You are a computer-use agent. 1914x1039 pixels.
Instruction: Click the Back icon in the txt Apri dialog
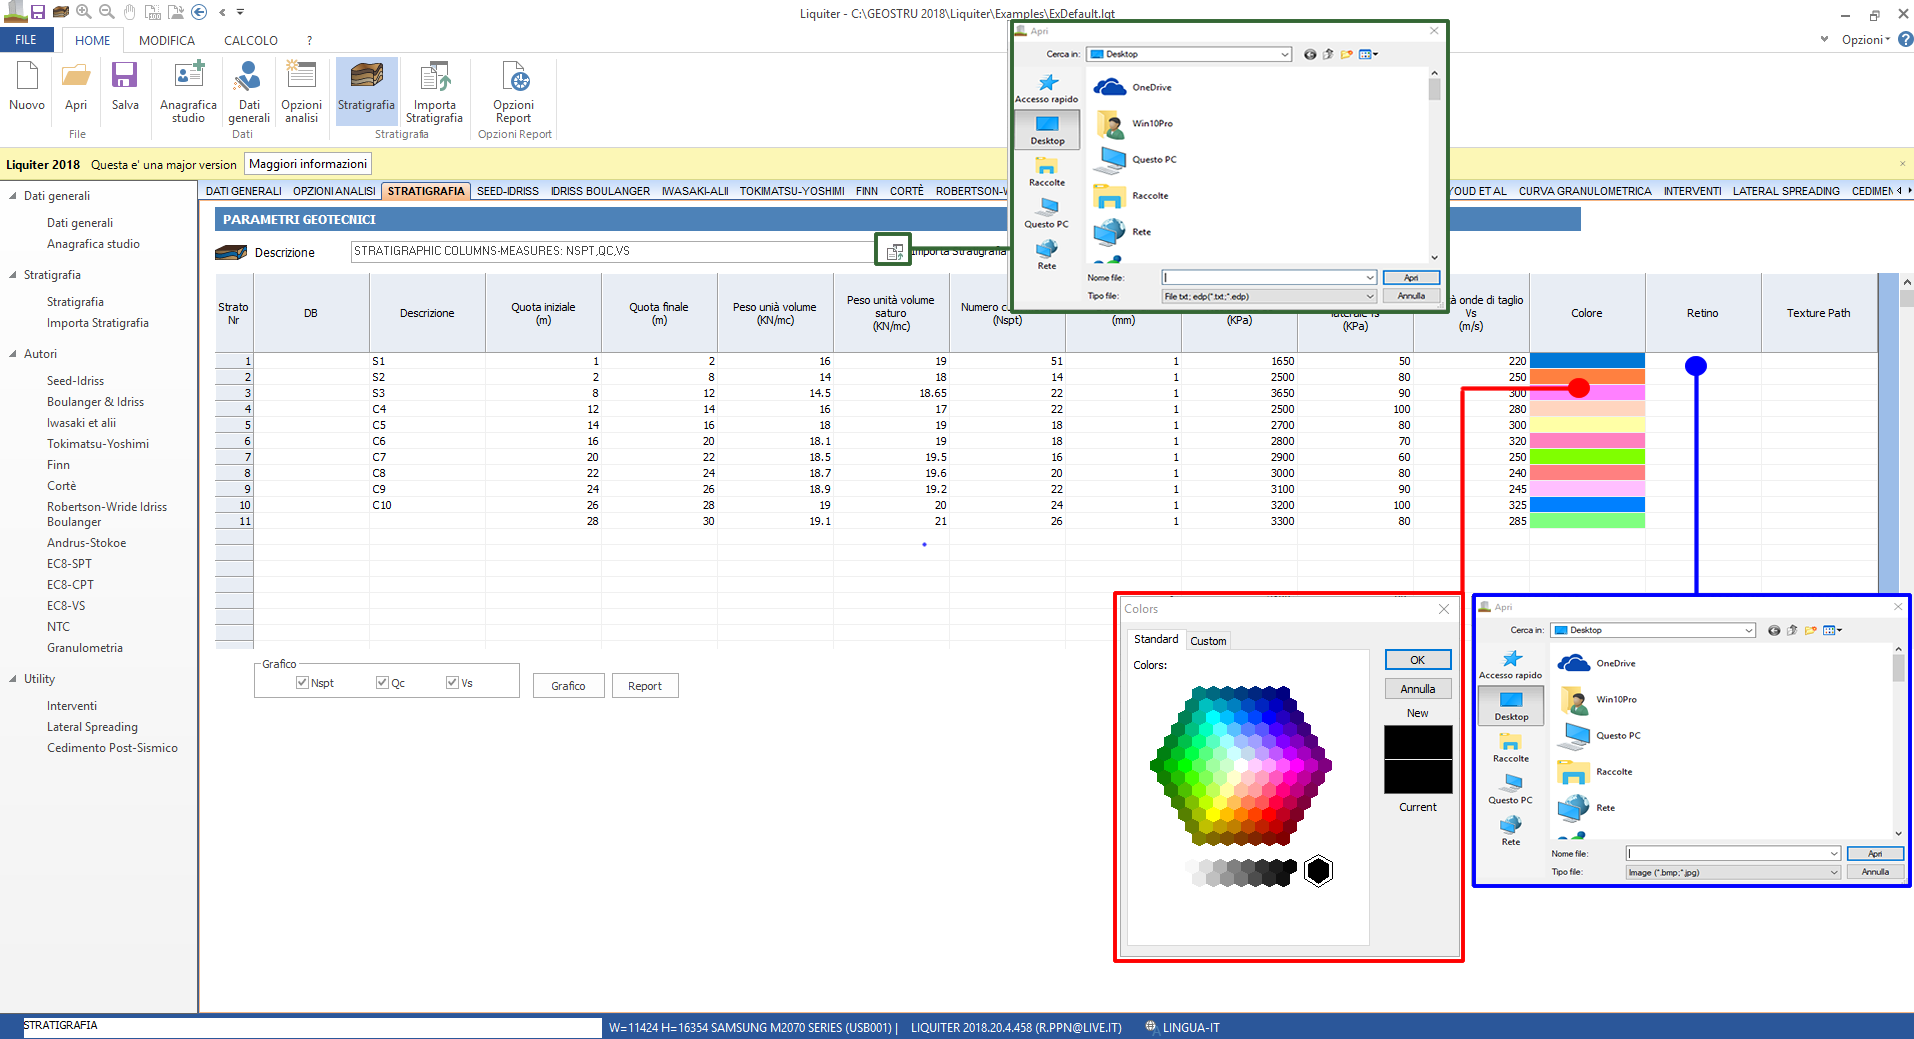click(1310, 54)
